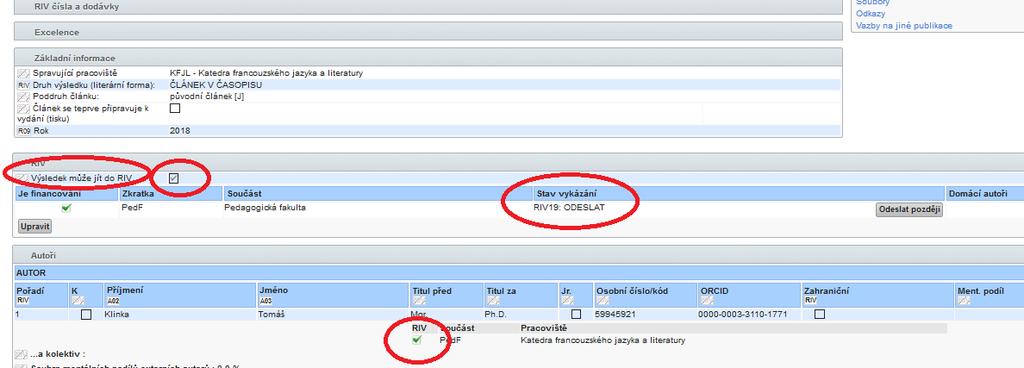This screenshot has height=368, width=1024.
Task: Click the RIV icon under Zahraniční header
Action: pyautogui.click(x=810, y=301)
